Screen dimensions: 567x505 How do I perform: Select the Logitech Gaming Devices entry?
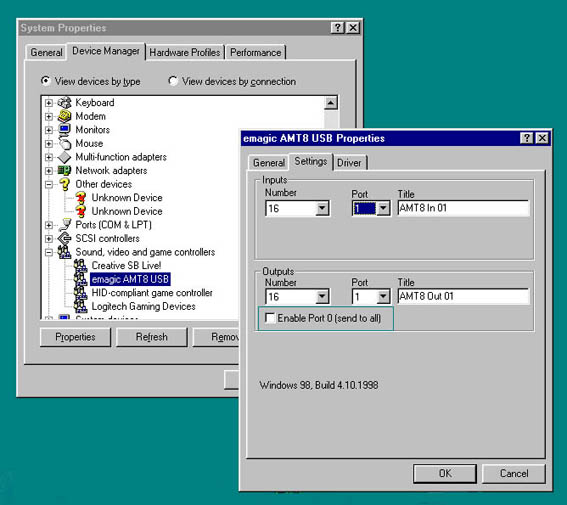coord(143,307)
